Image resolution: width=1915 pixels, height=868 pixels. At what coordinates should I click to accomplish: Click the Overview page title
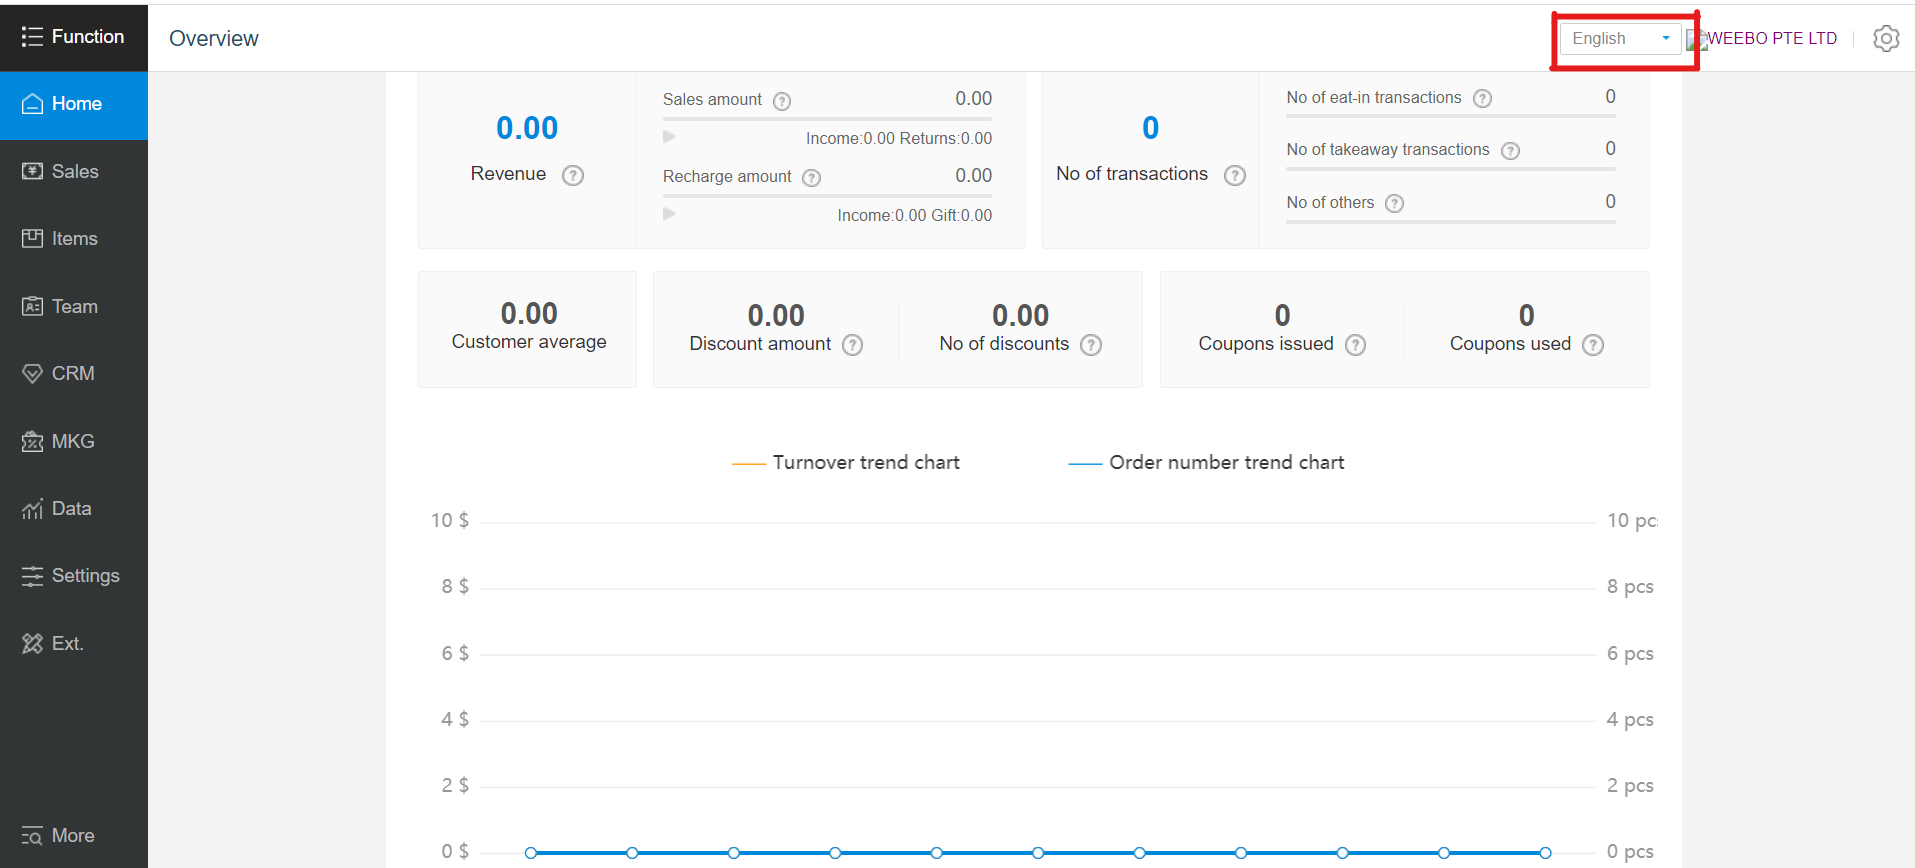[214, 38]
